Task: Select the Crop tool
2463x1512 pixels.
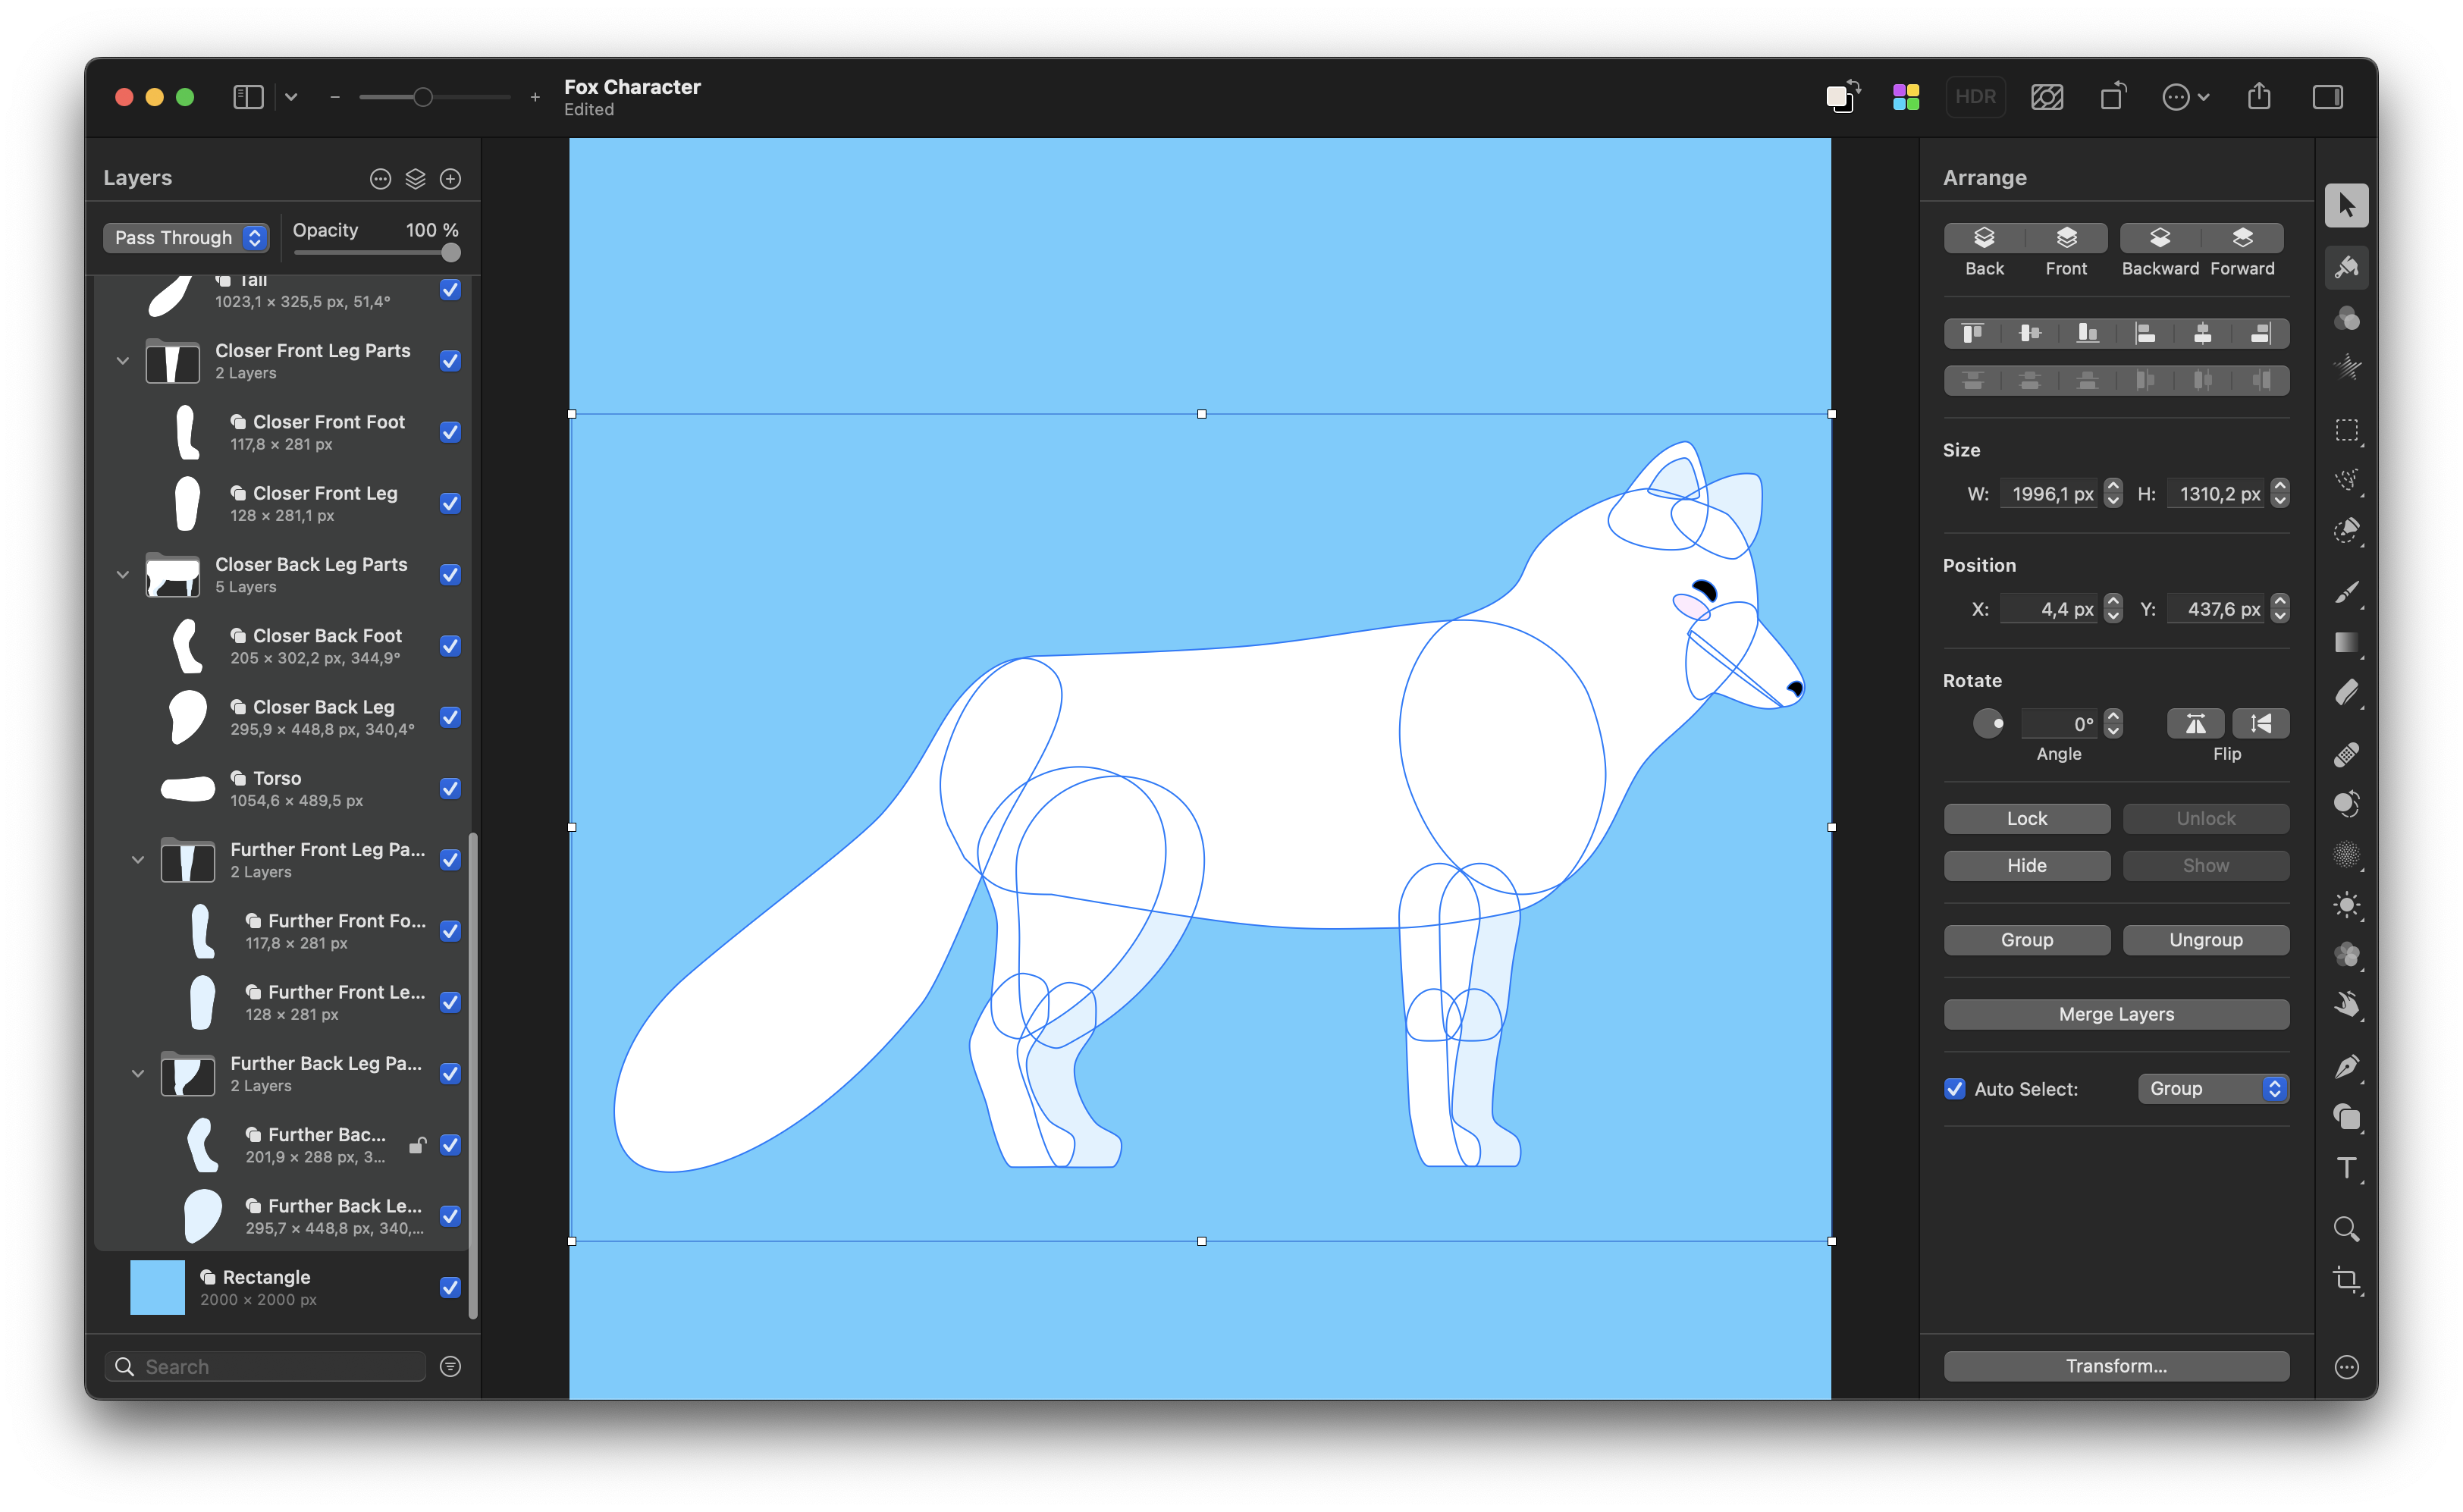Action: 2346,1279
